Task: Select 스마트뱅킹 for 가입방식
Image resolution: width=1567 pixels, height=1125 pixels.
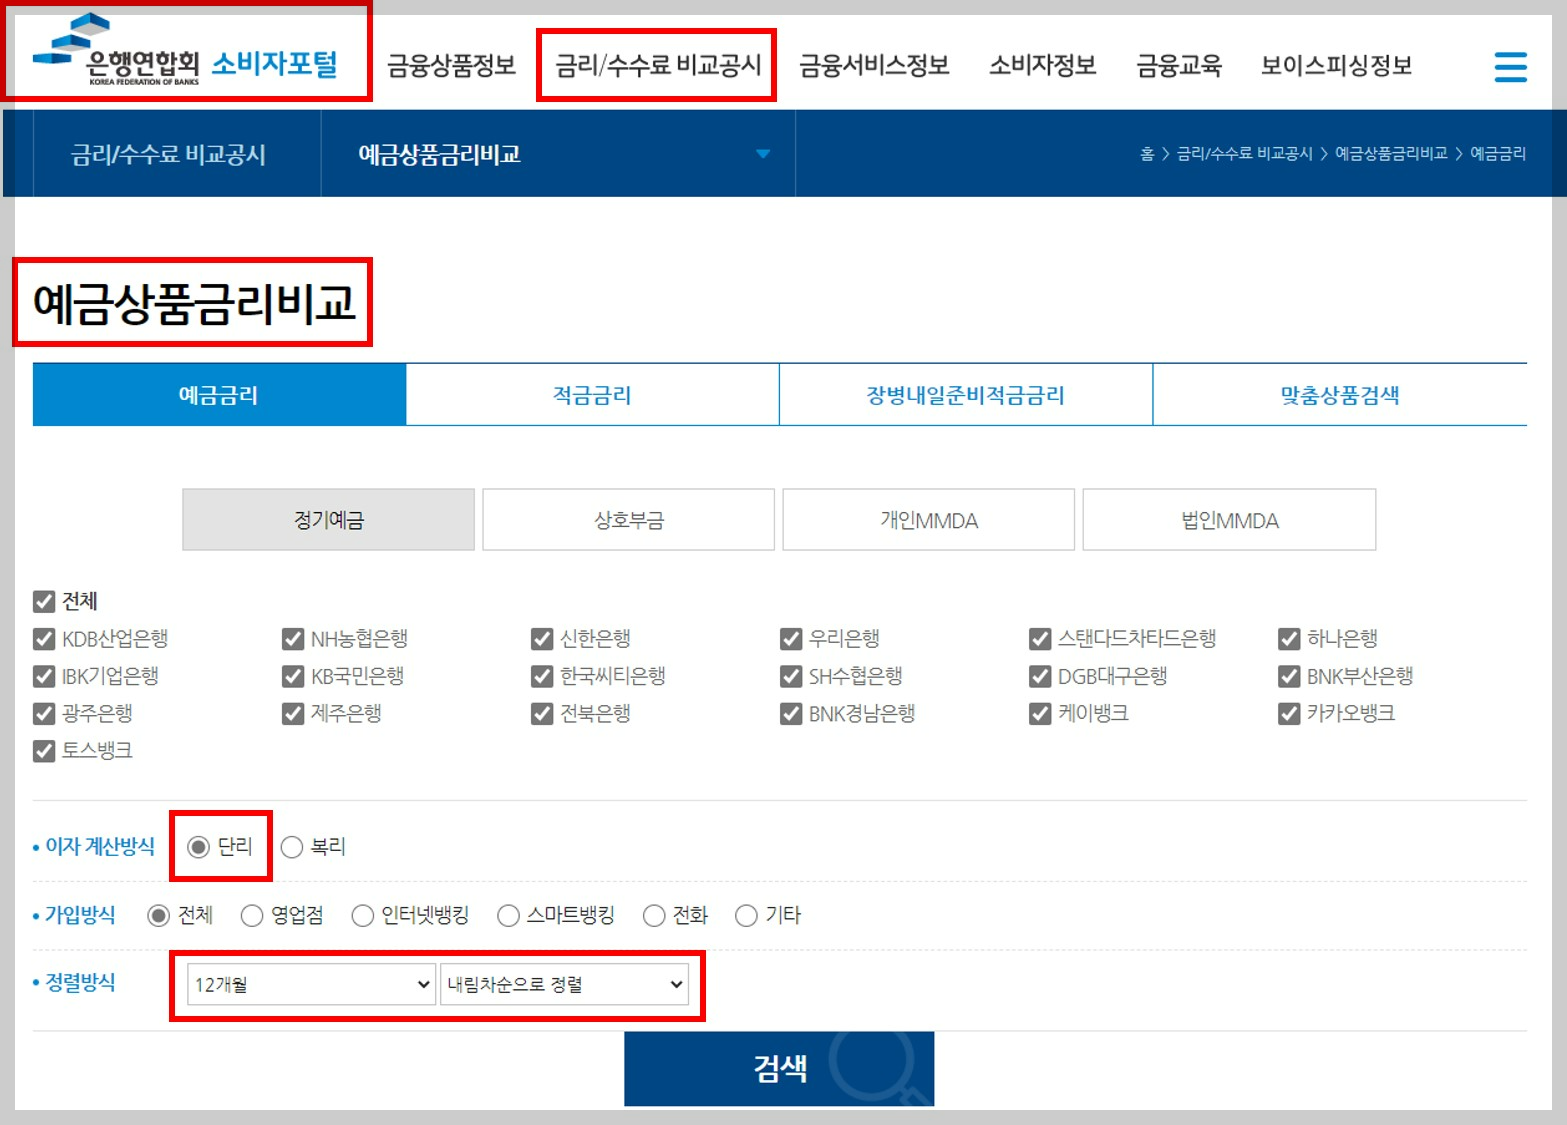Action: tap(508, 915)
